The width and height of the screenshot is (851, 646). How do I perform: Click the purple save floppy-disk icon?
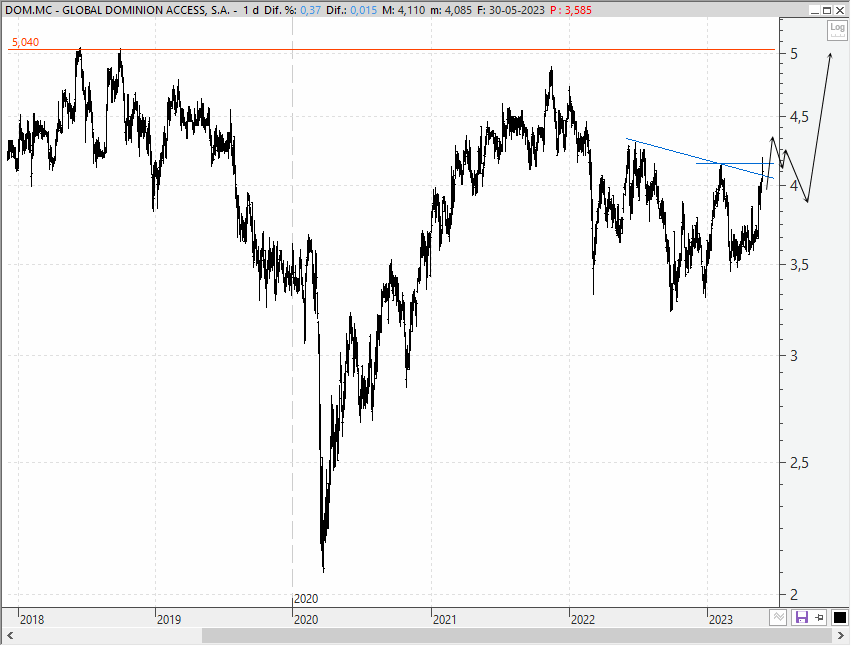pyautogui.click(x=802, y=617)
